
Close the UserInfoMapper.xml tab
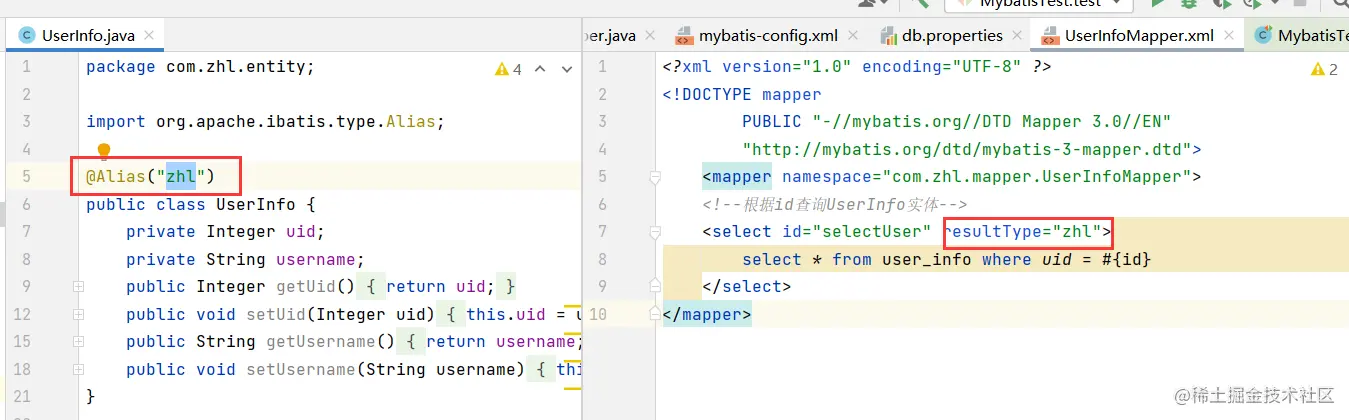(1230, 36)
